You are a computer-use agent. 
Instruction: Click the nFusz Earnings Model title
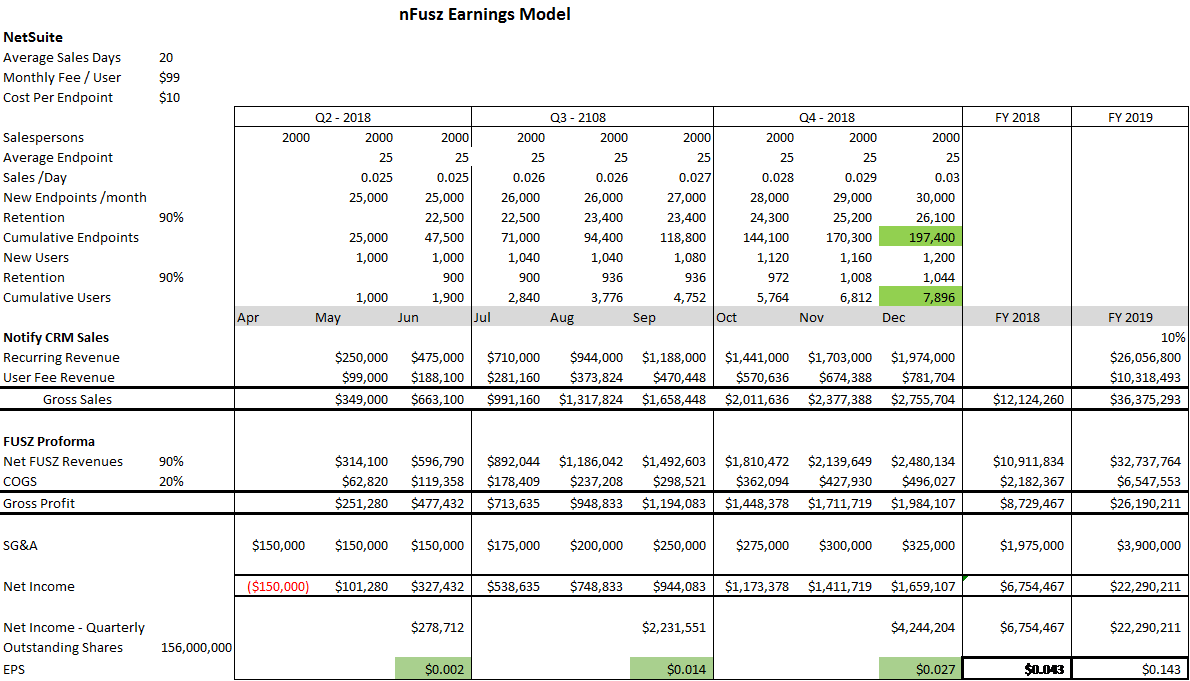tap(485, 15)
